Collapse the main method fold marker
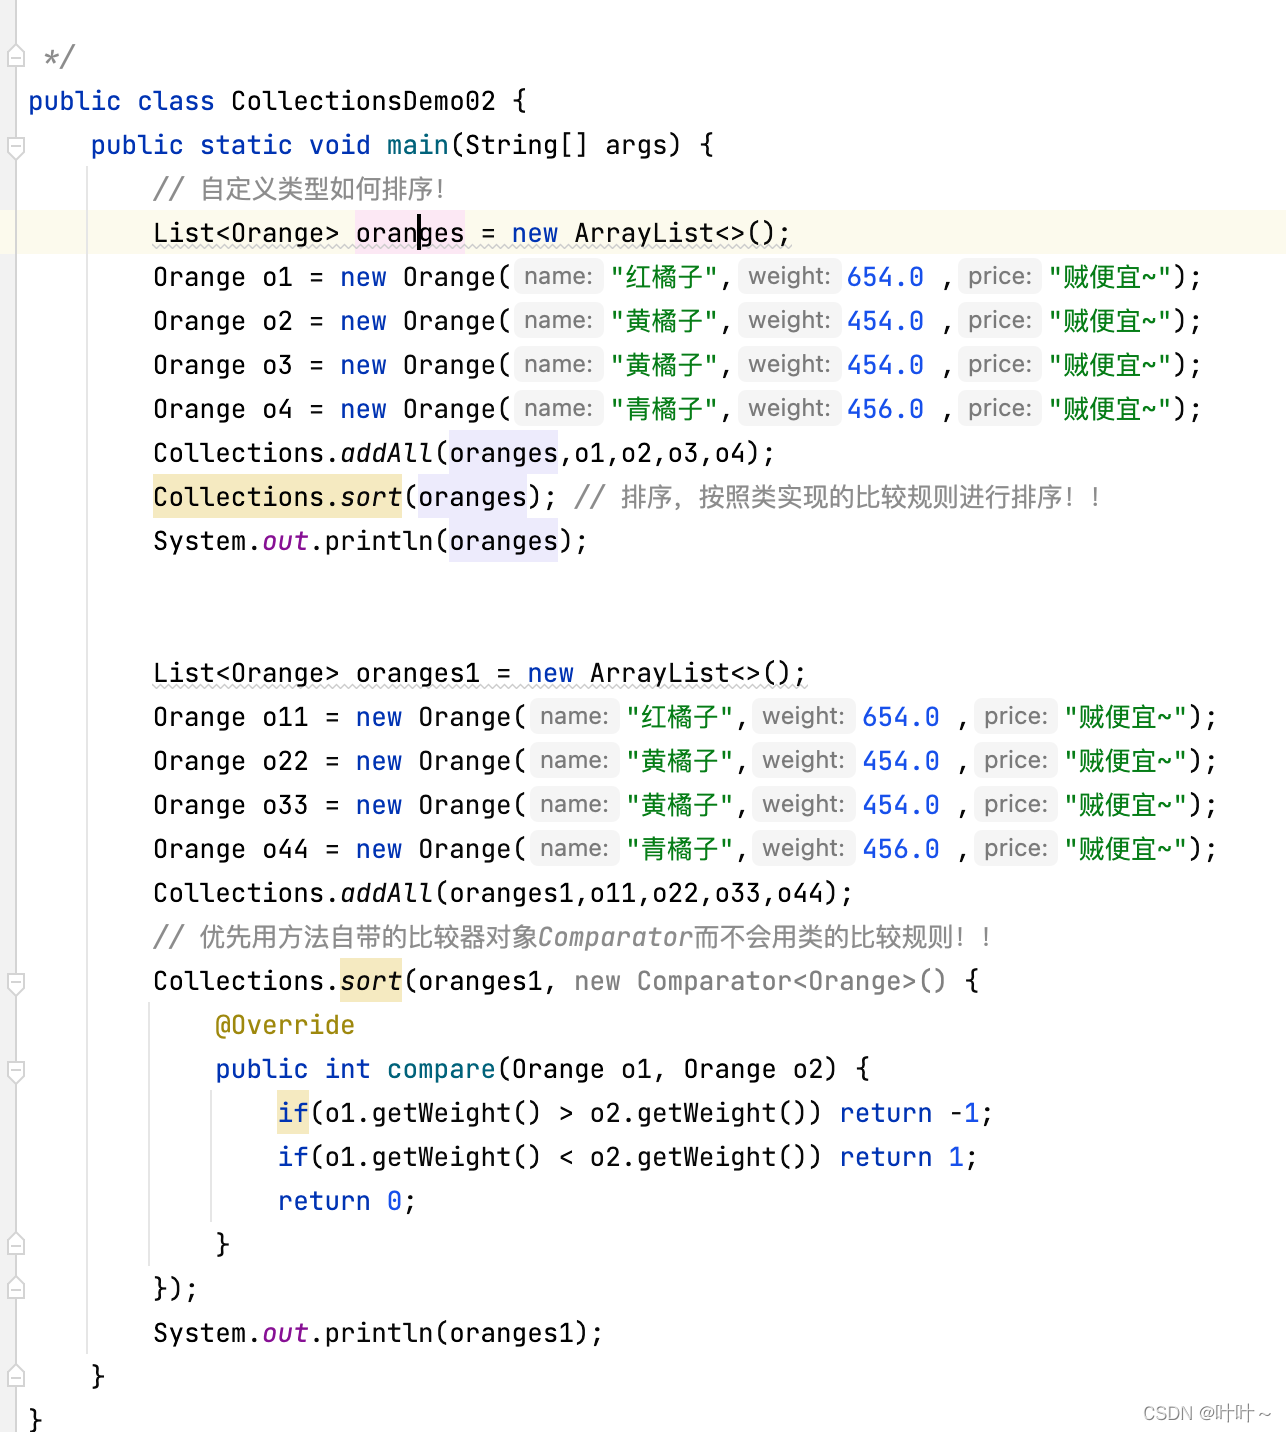Image resolution: width=1286 pixels, height=1432 pixels. (x=16, y=147)
